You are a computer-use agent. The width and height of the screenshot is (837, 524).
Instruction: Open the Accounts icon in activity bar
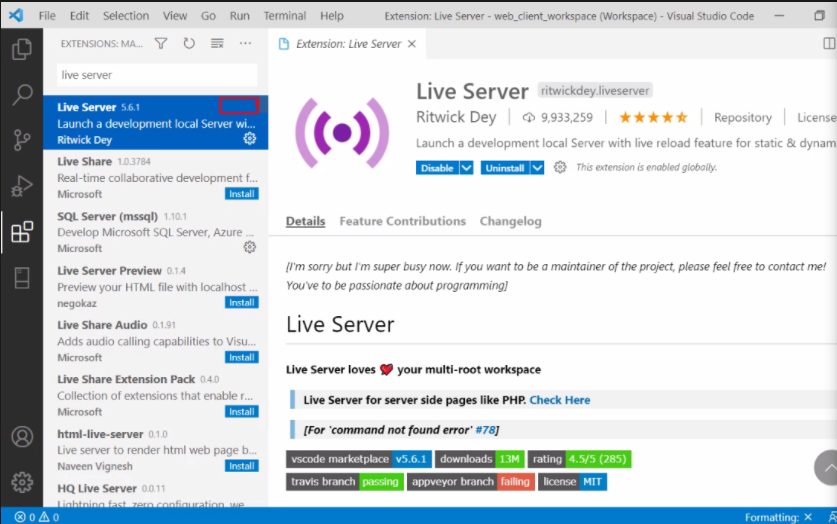tap(22, 436)
